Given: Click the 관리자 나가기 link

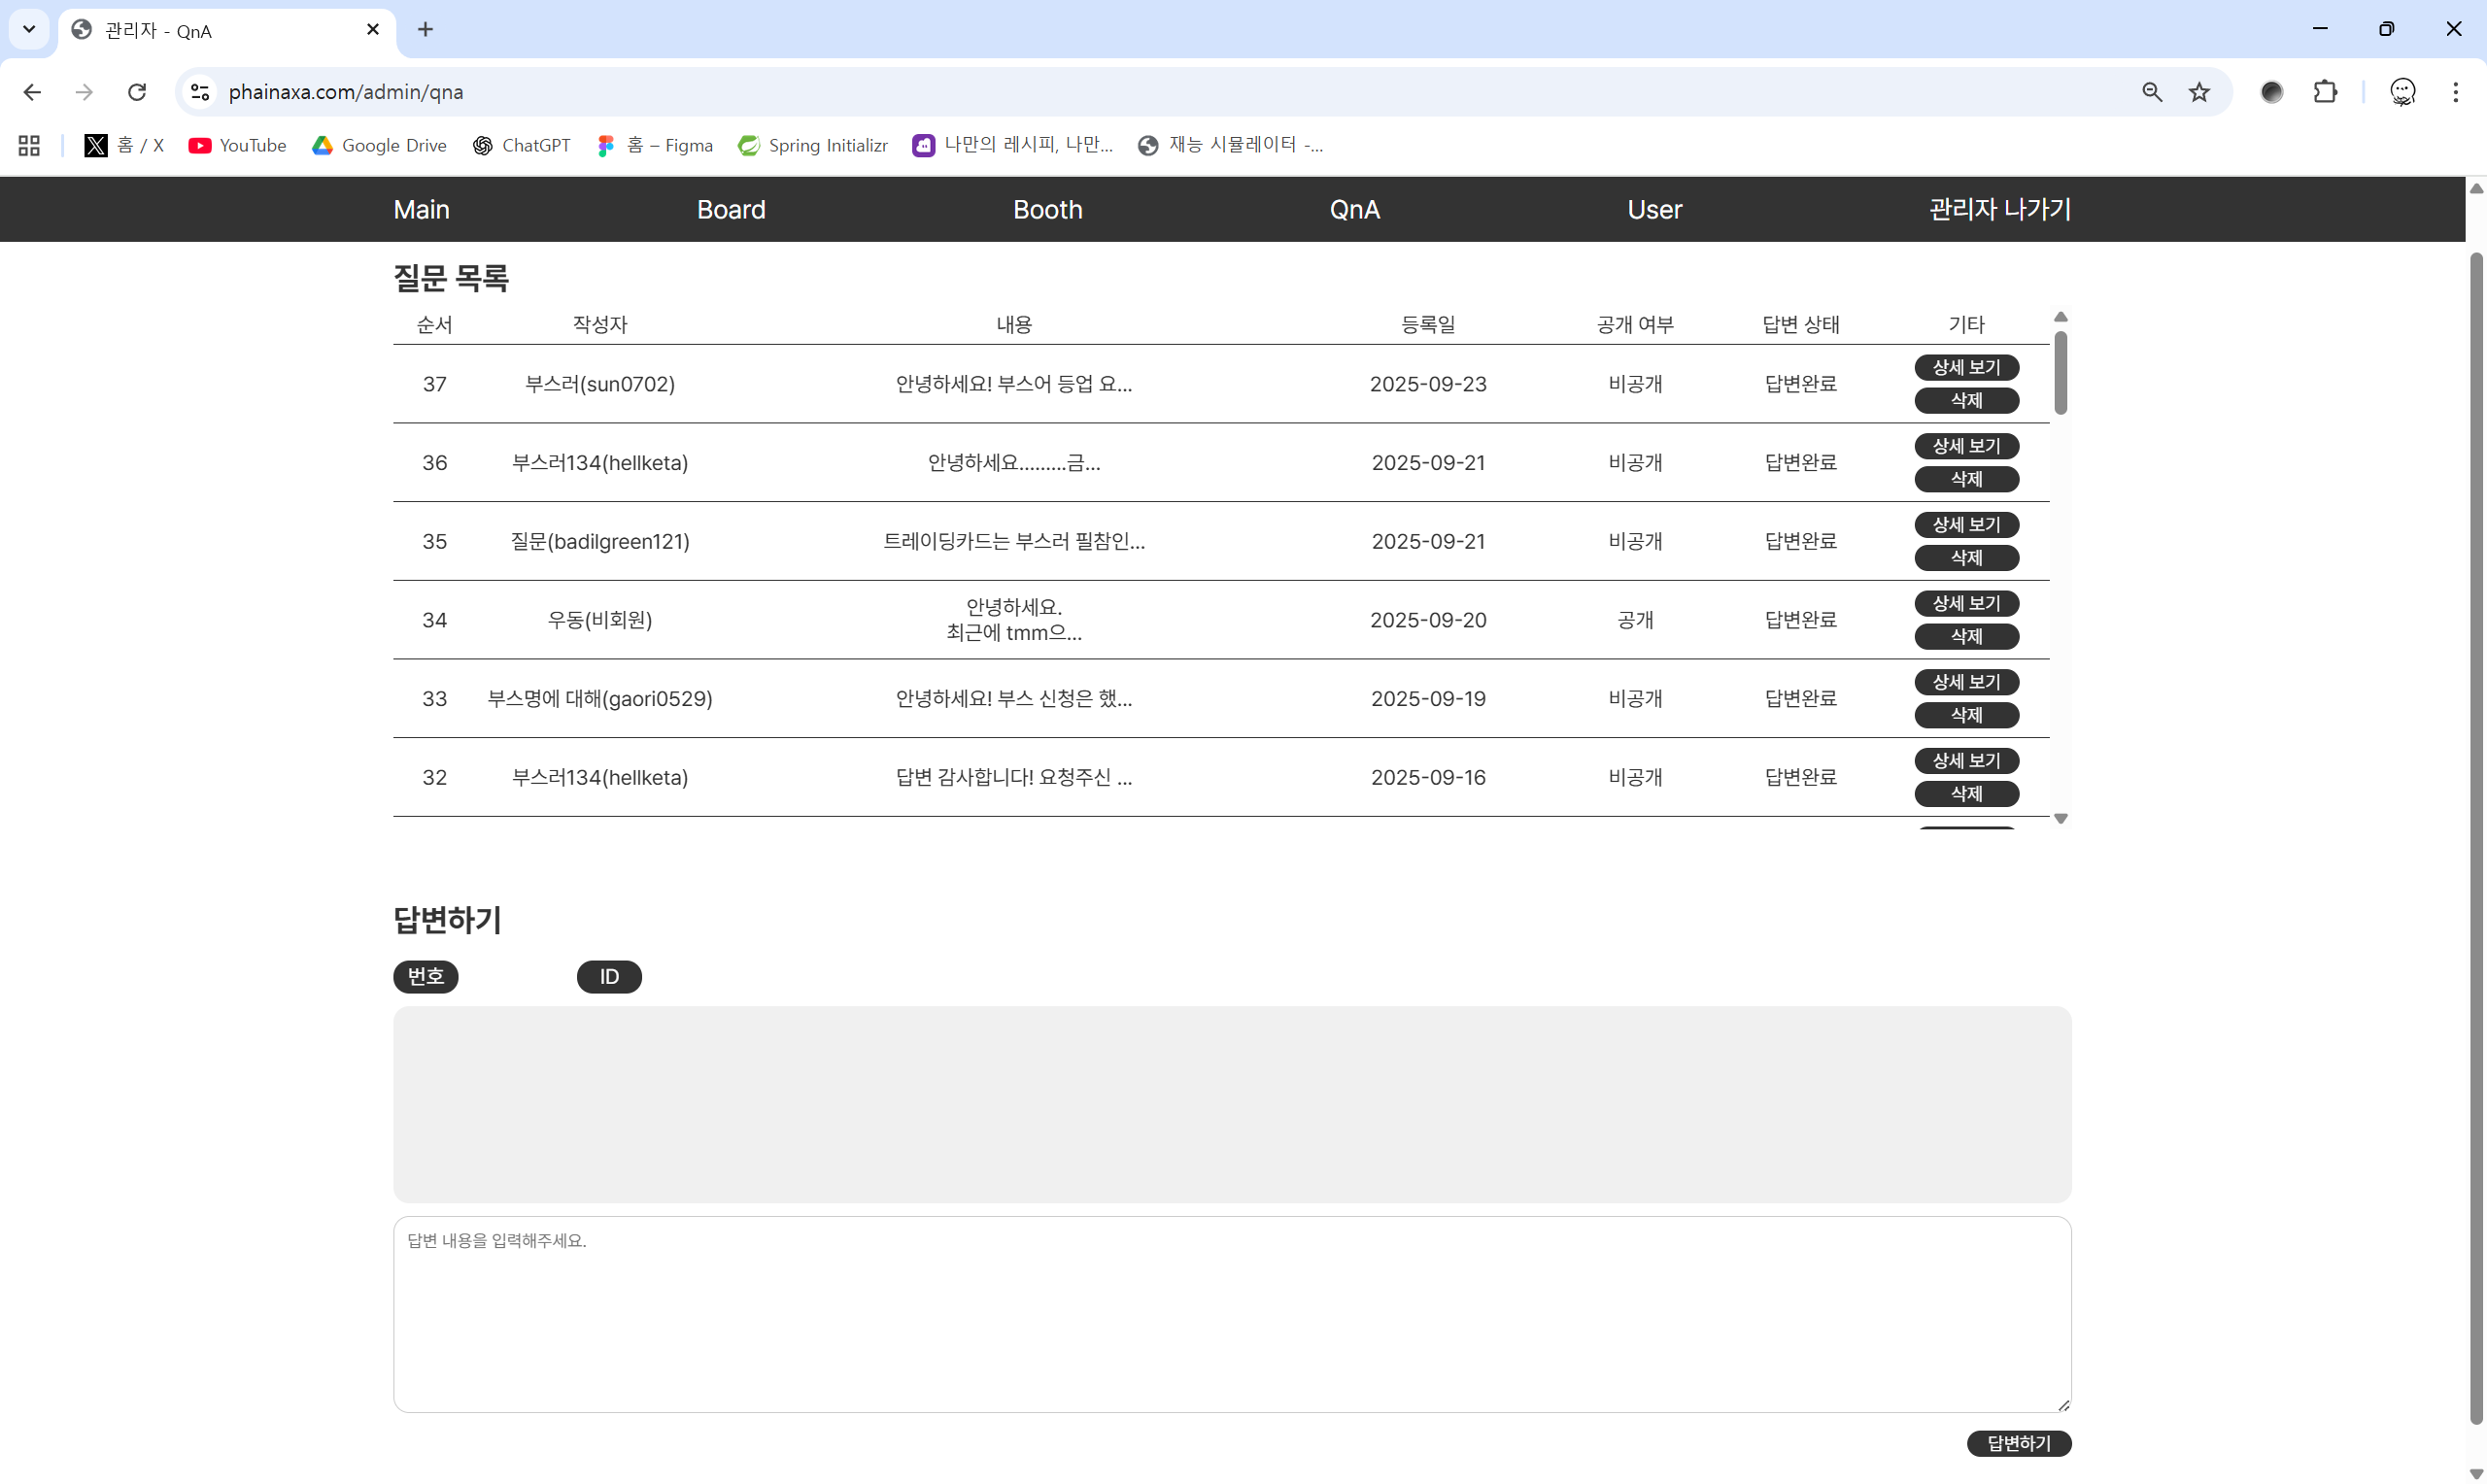Looking at the screenshot, I should (1999, 209).
